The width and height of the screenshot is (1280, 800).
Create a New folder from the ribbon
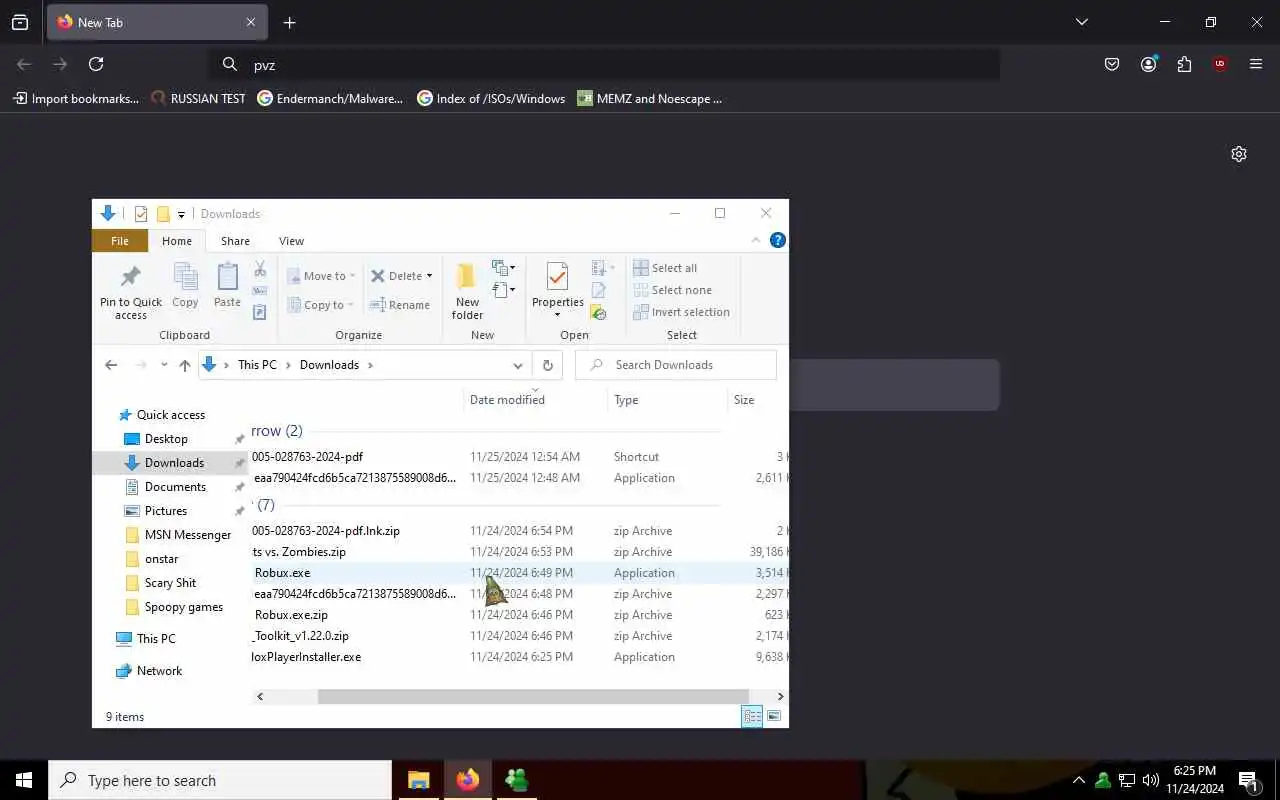[467, 291]
